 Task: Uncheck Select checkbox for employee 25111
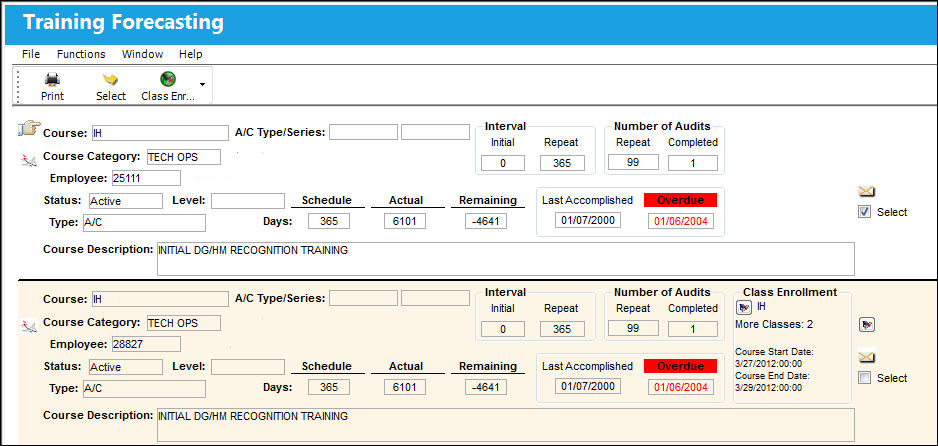pyautogui.click(x=864, y=212)
